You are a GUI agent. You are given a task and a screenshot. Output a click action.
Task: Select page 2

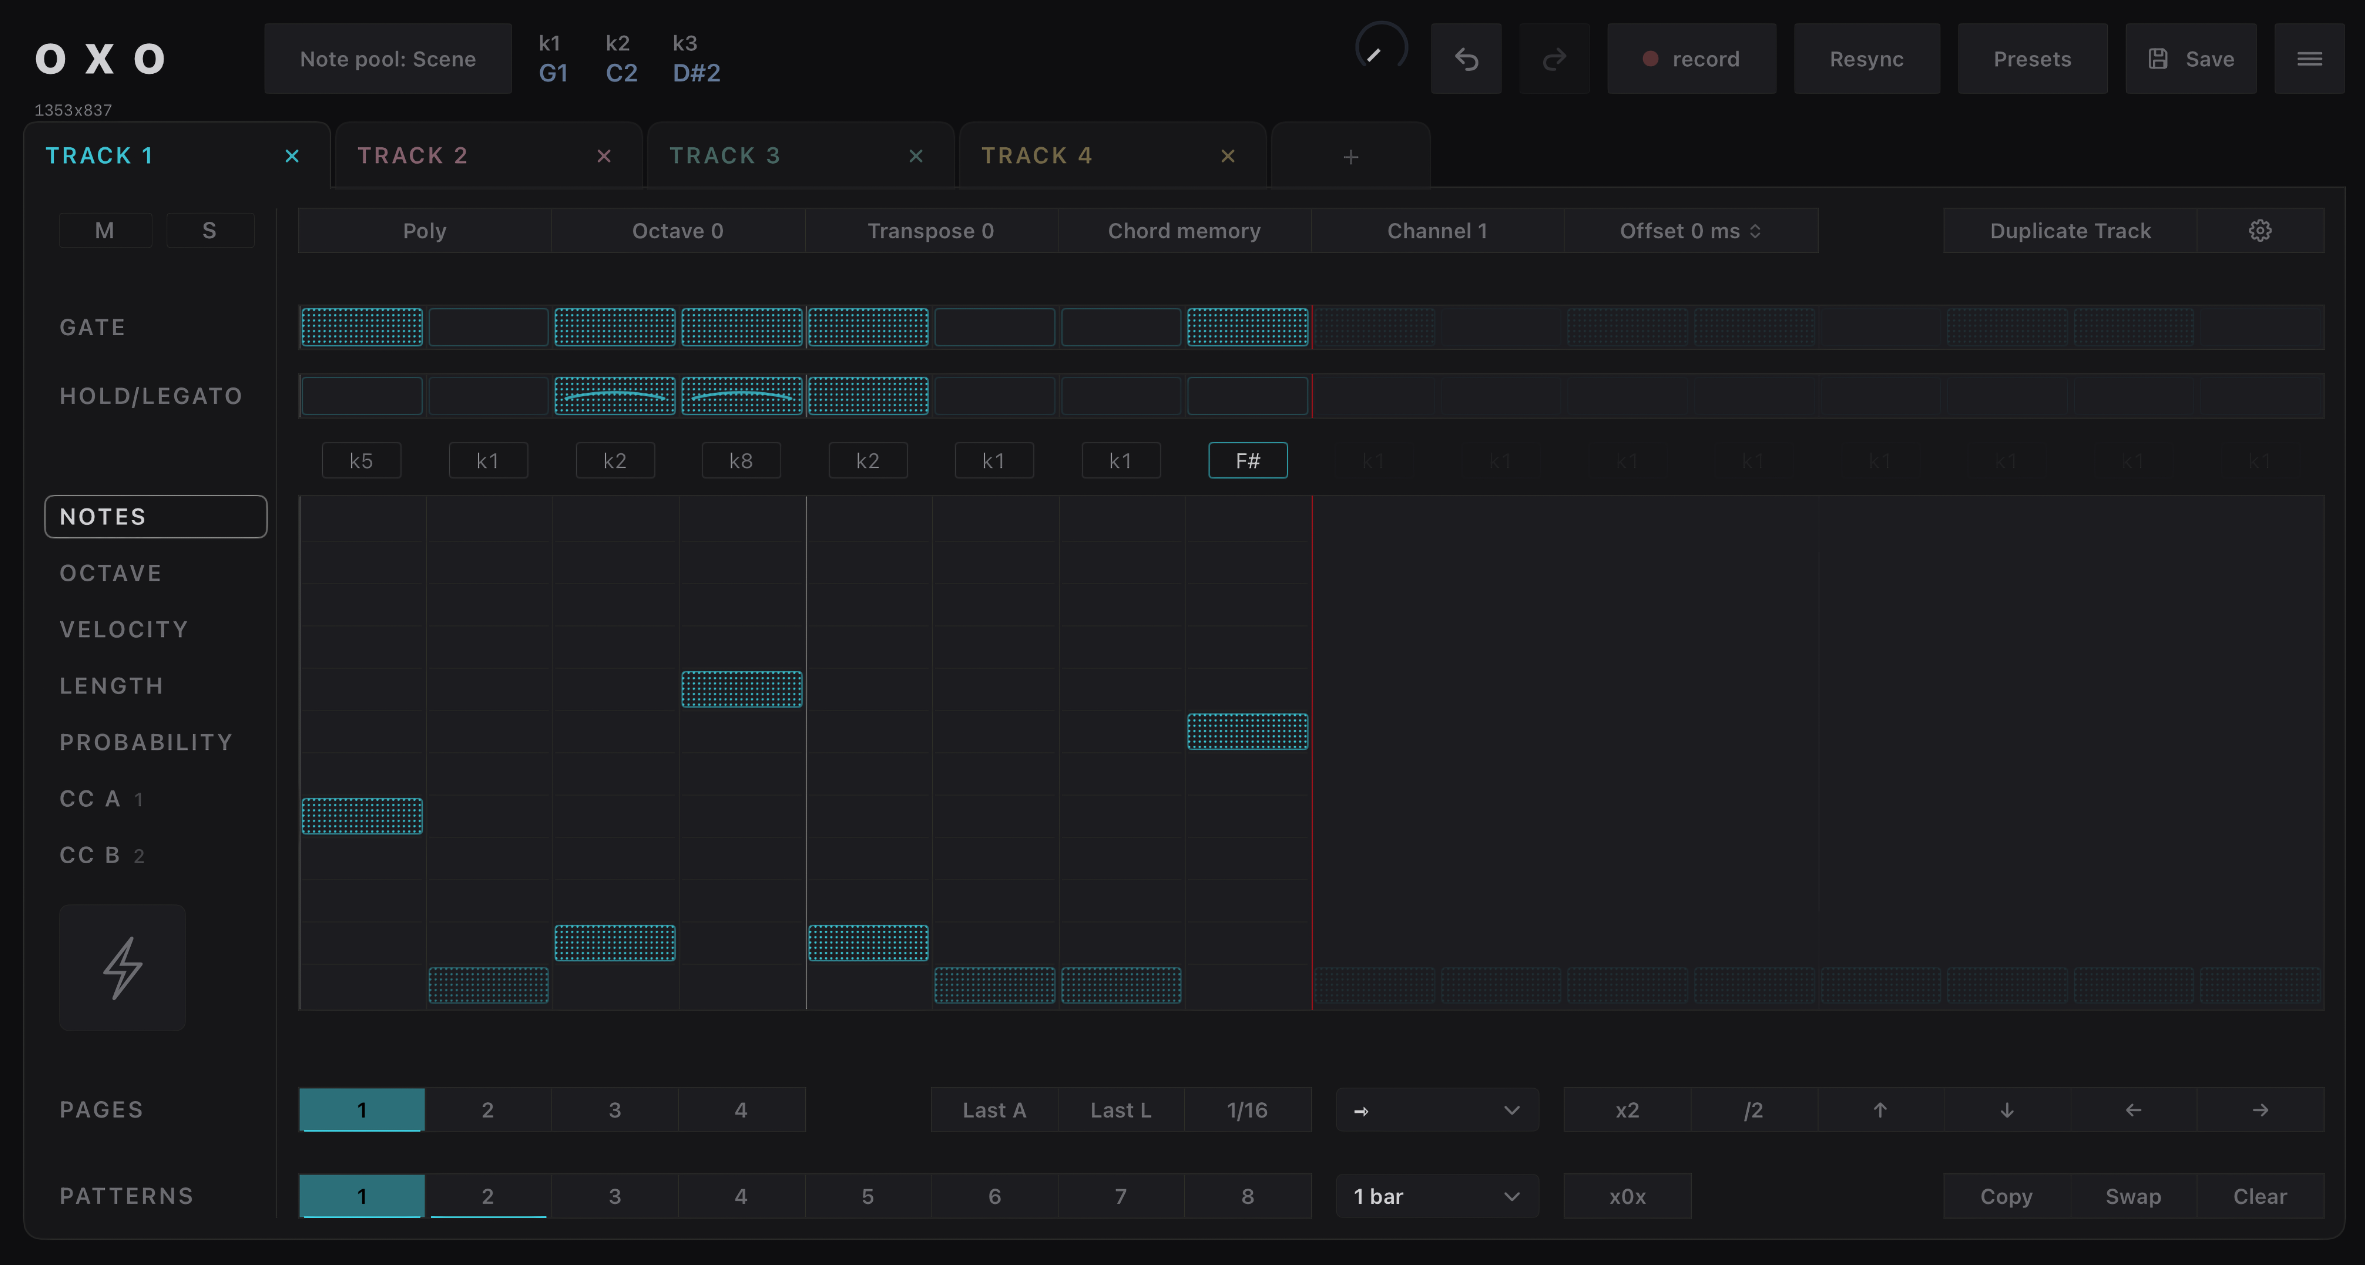pos(488,1110)
